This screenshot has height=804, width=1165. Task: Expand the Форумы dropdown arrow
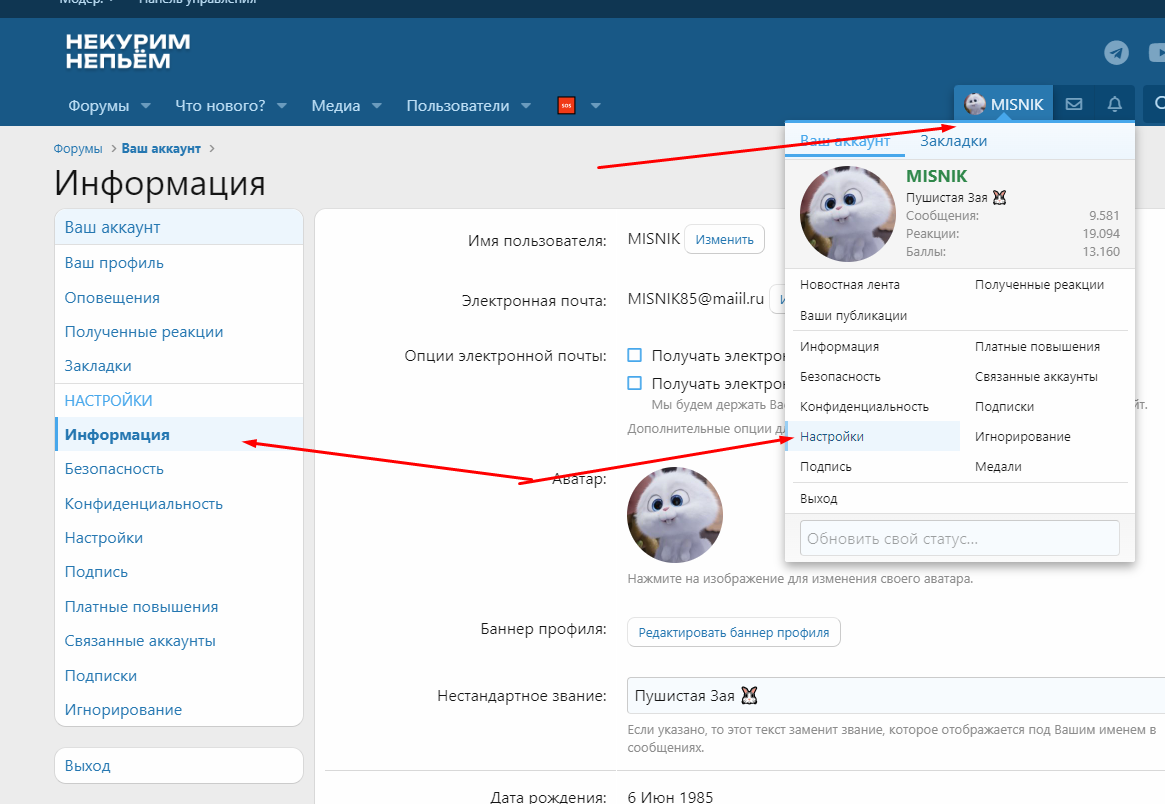tap(146, 106)
